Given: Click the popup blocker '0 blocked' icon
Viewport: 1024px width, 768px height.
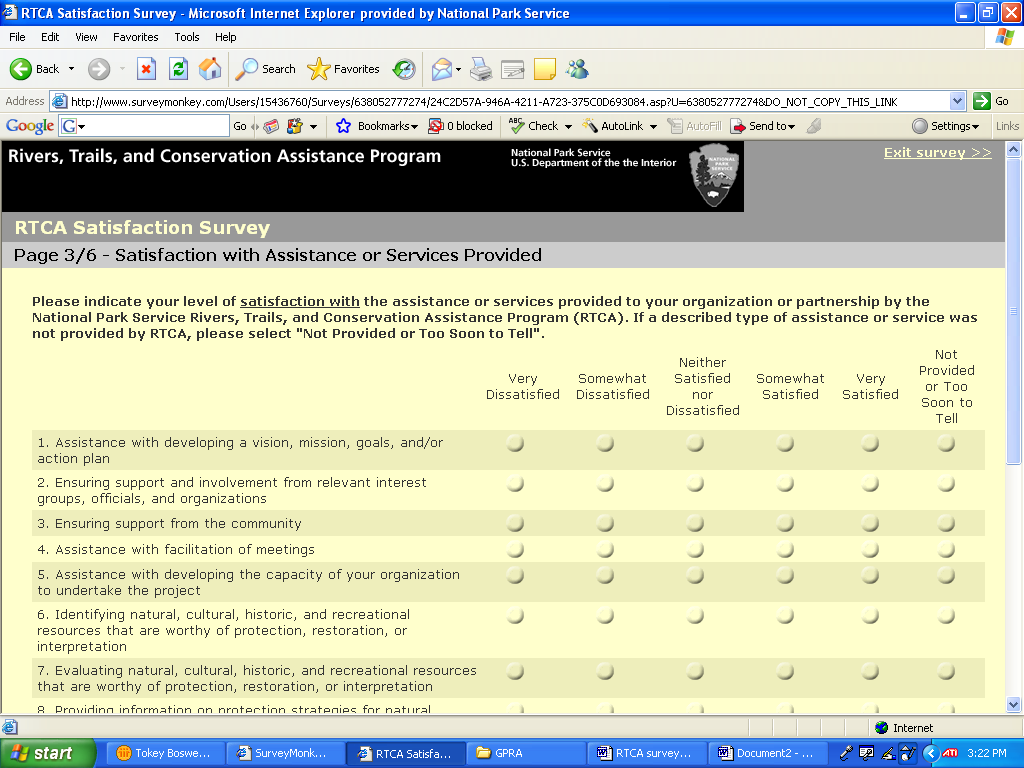Looking at the screenshot, I should 436,126.
